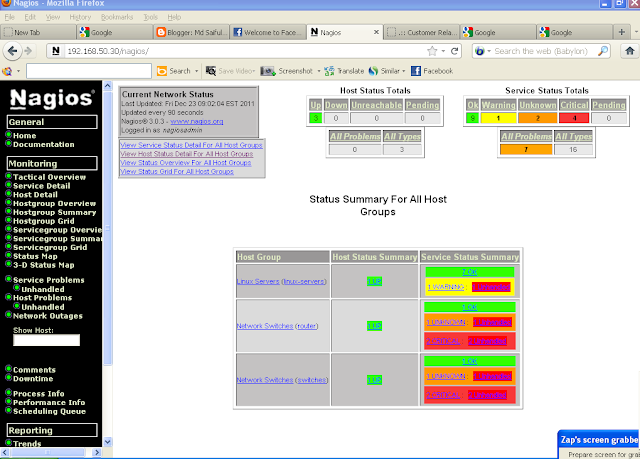Viewport: 640px width, 459px height.
Task: Go back with the browser back arrow
Action: click(12, 51)
